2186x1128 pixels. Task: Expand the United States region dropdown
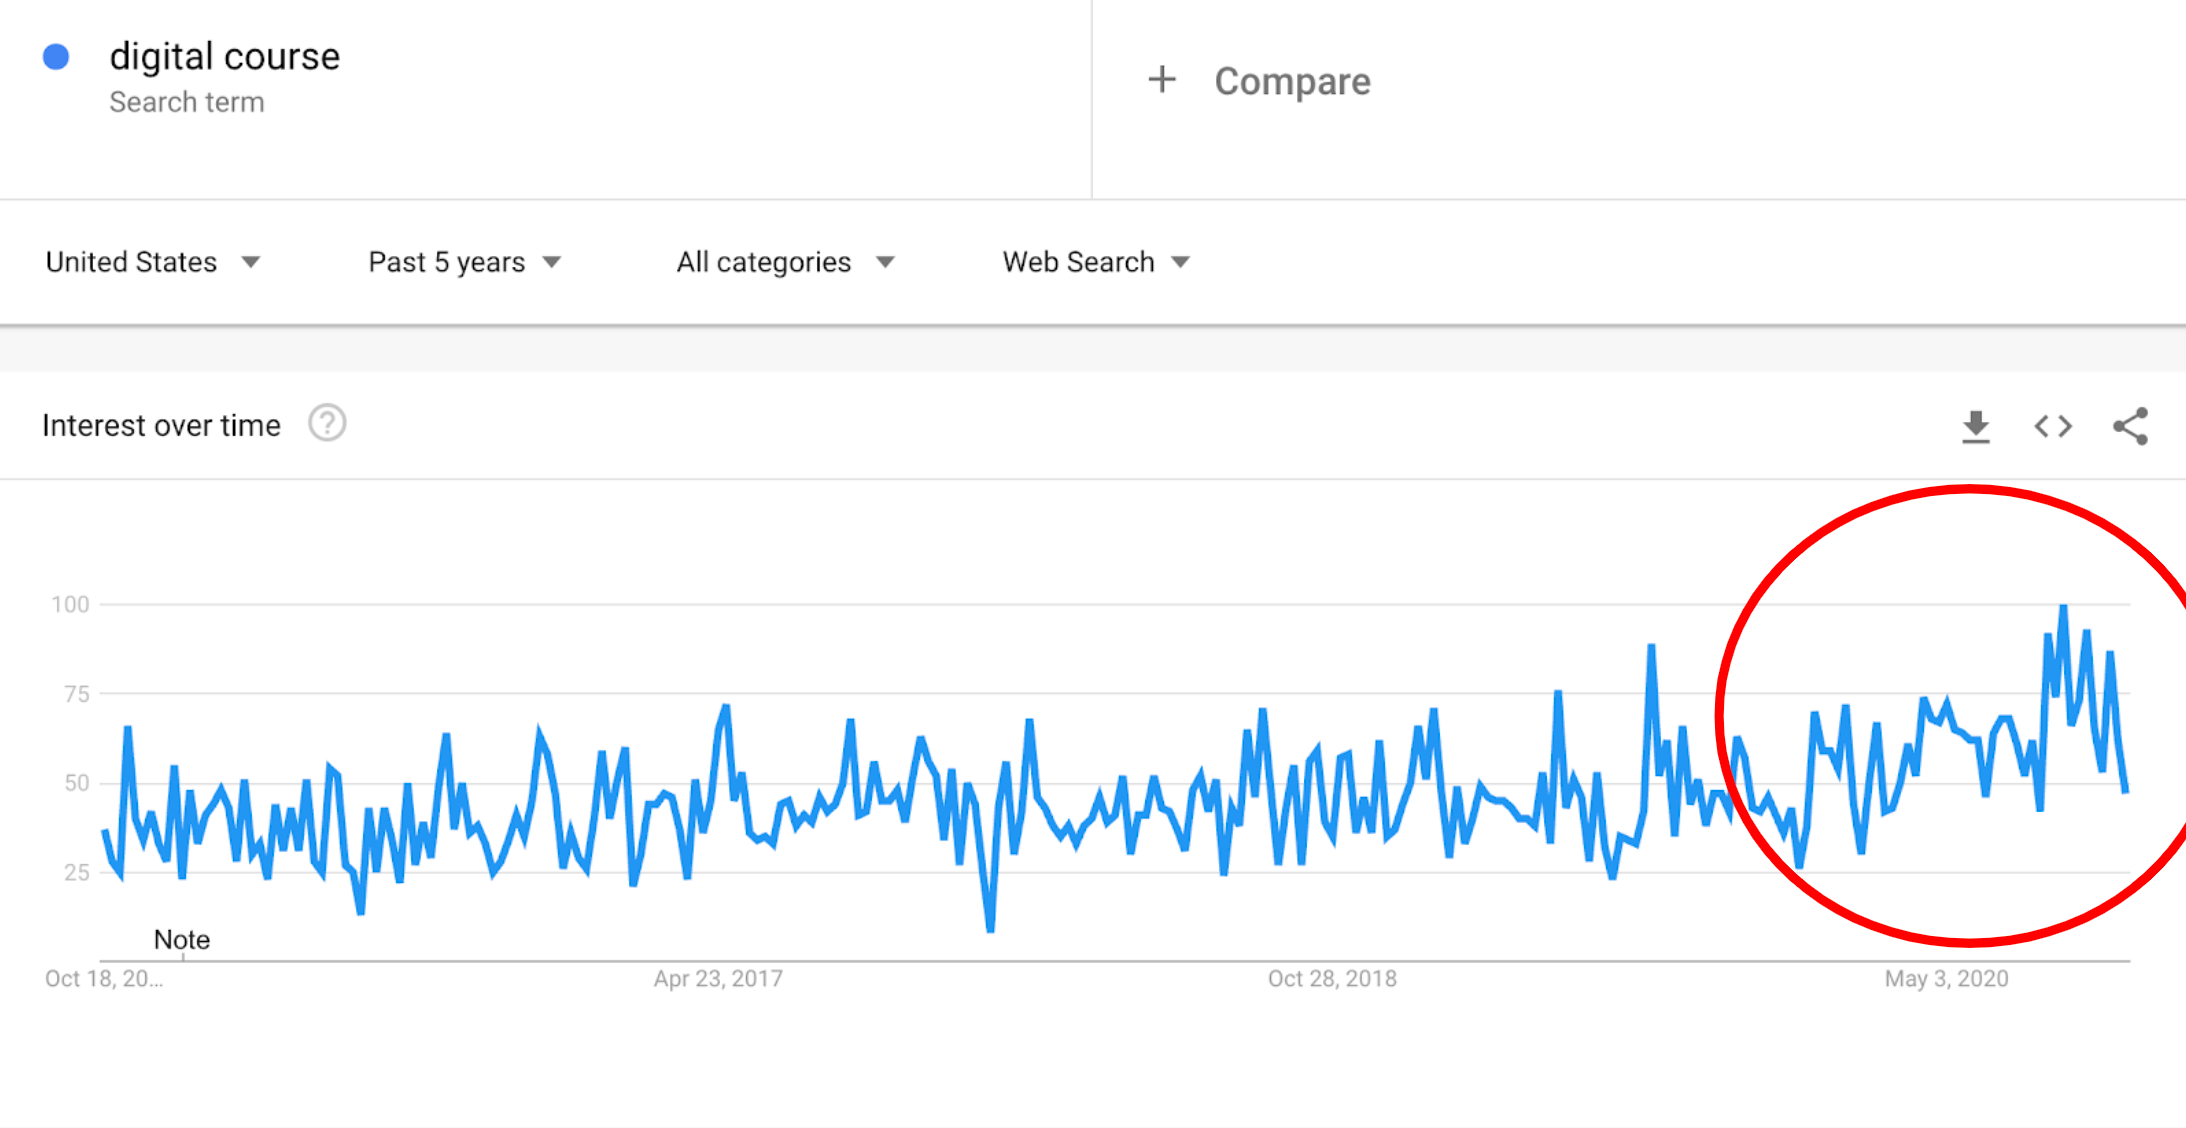(x=153, y=262)
